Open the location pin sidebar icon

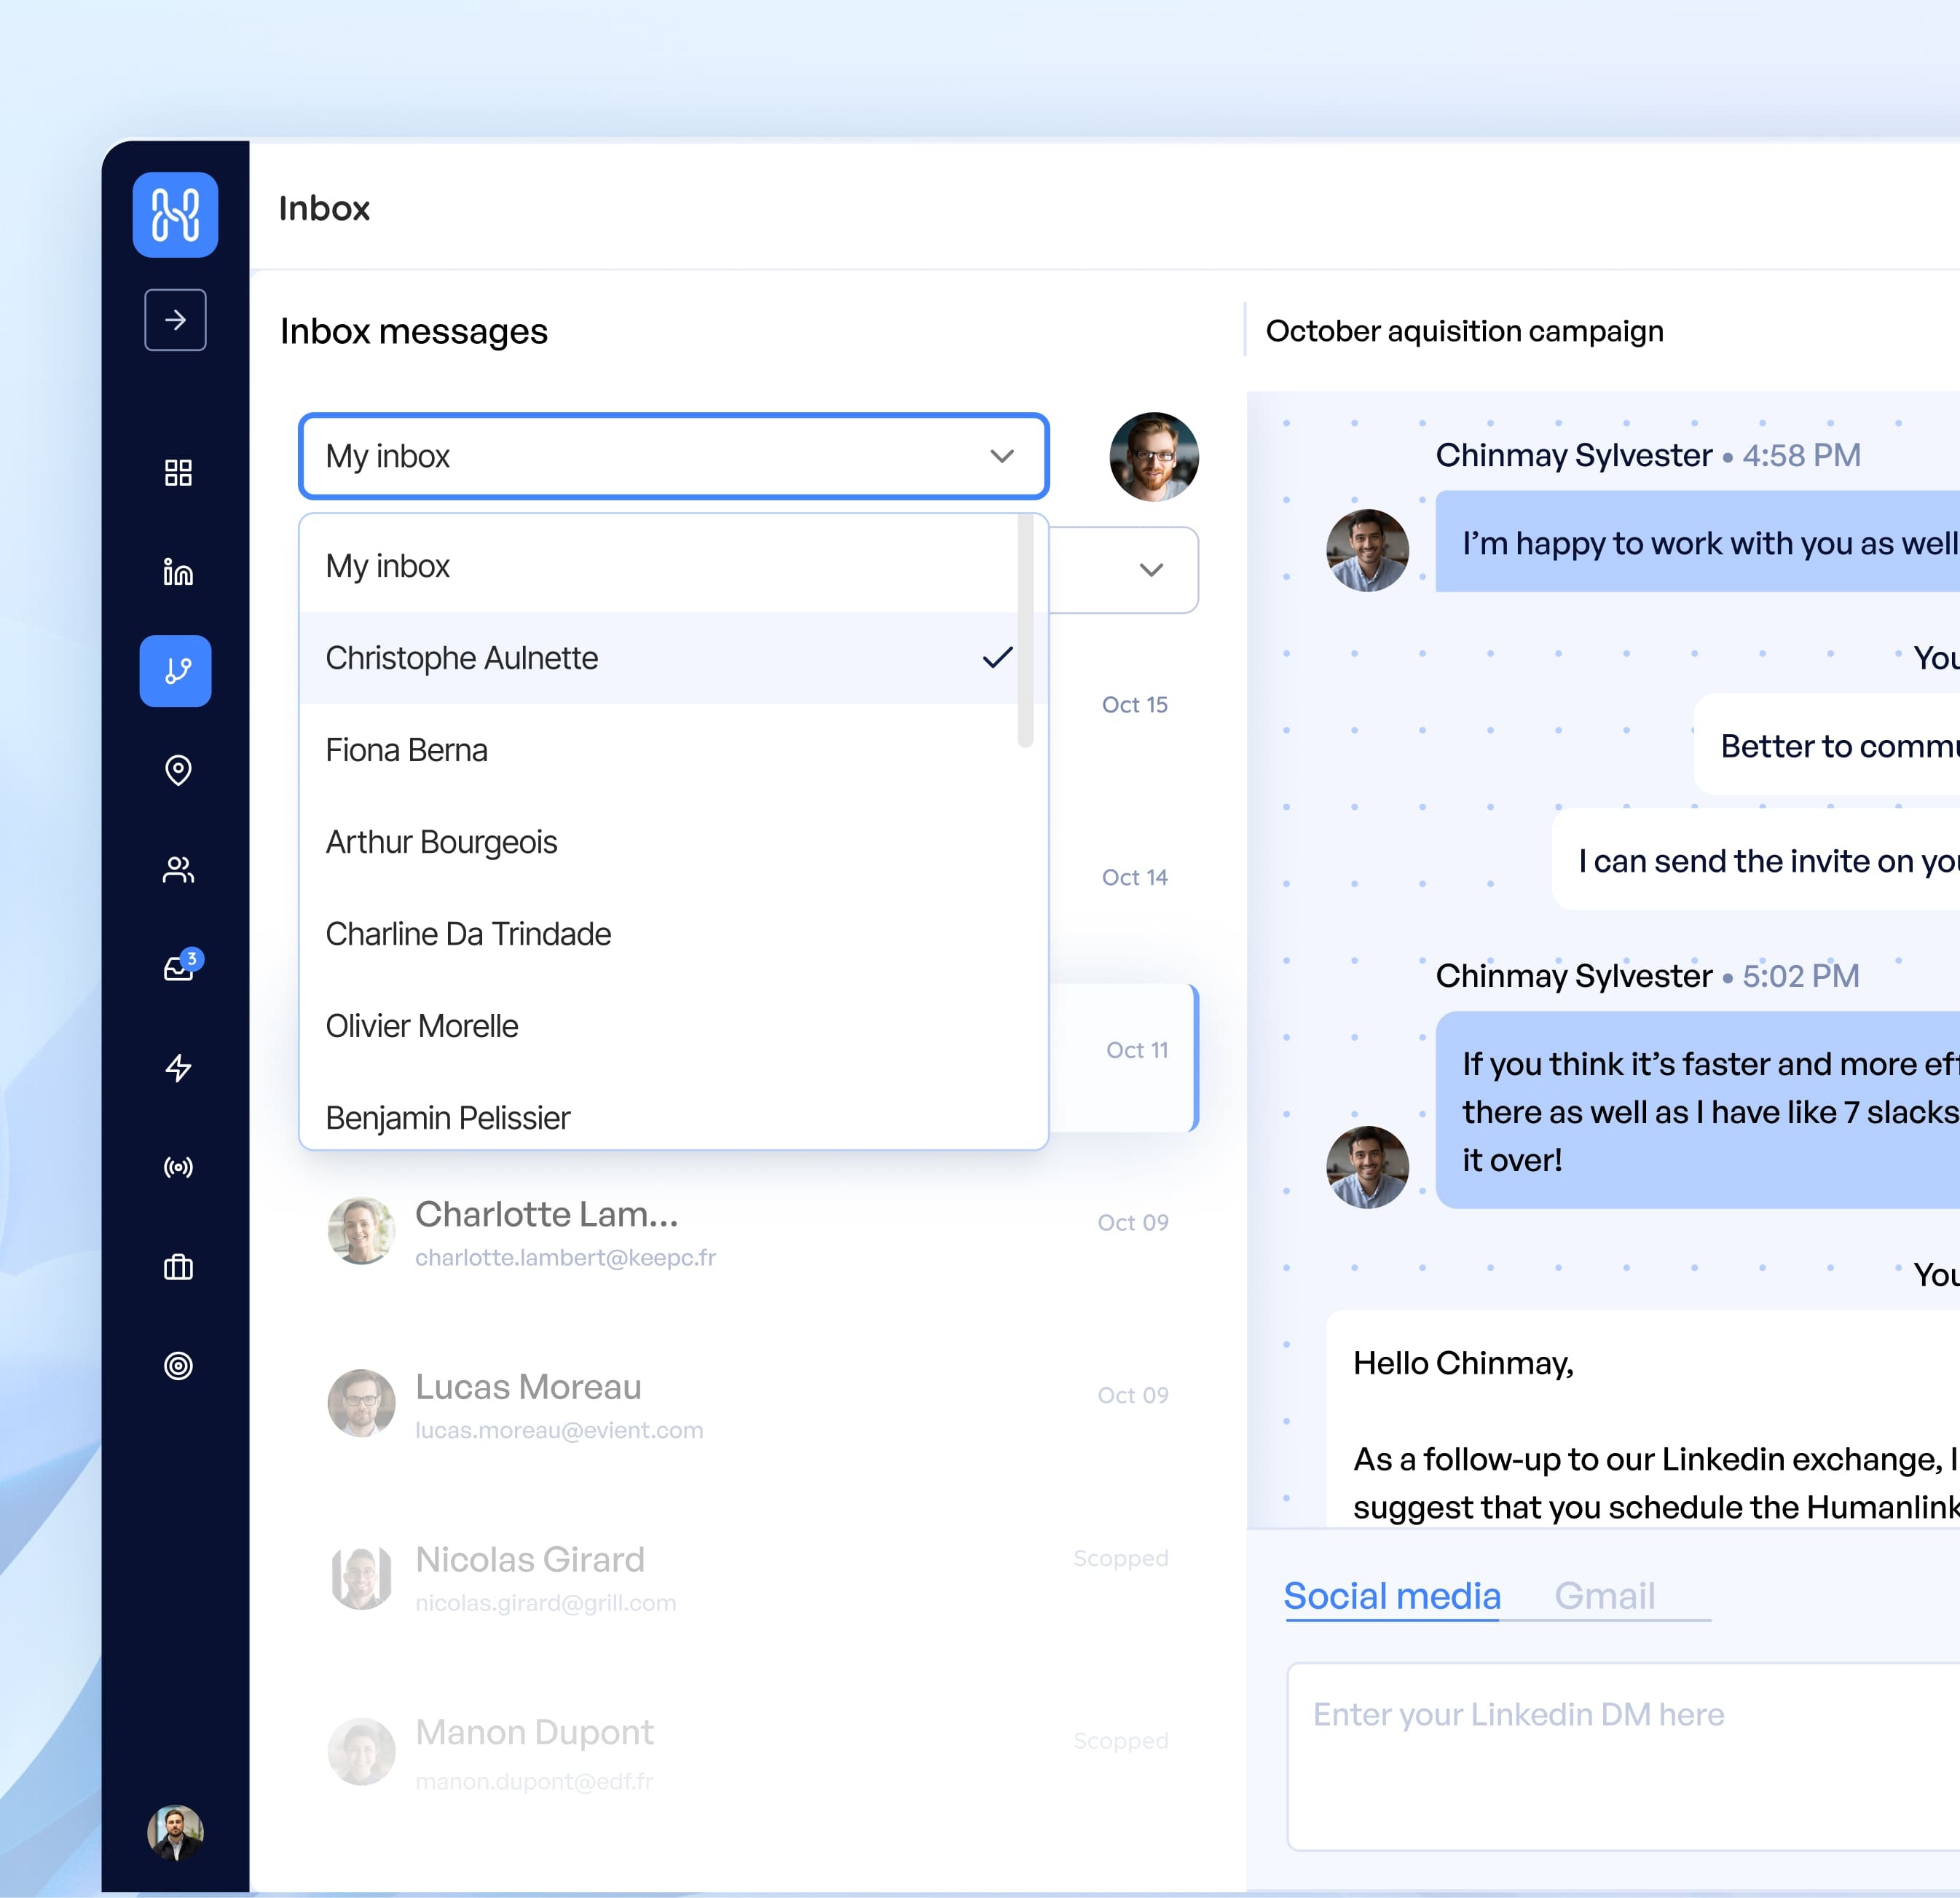[178, 770]
